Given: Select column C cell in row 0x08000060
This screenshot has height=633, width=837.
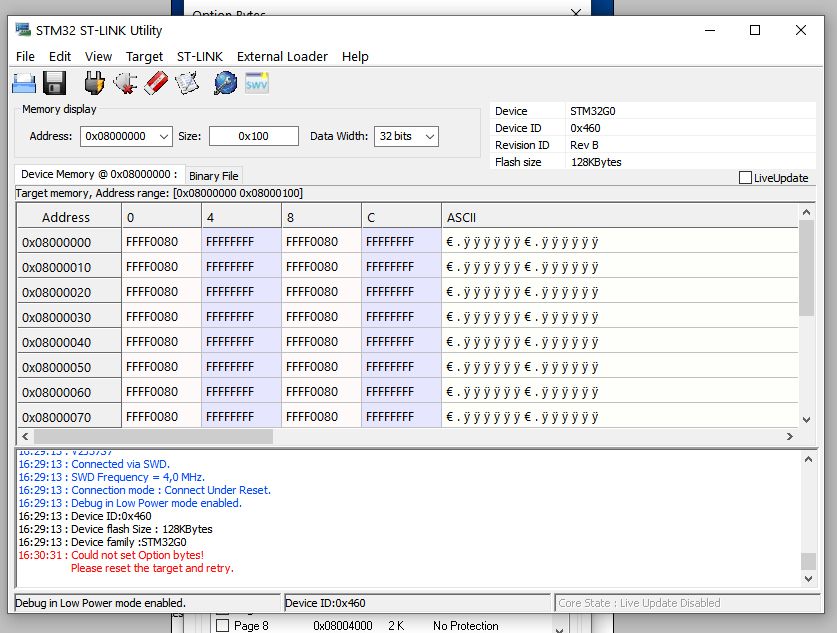Looking at the screenshot, I should (401, 392).
